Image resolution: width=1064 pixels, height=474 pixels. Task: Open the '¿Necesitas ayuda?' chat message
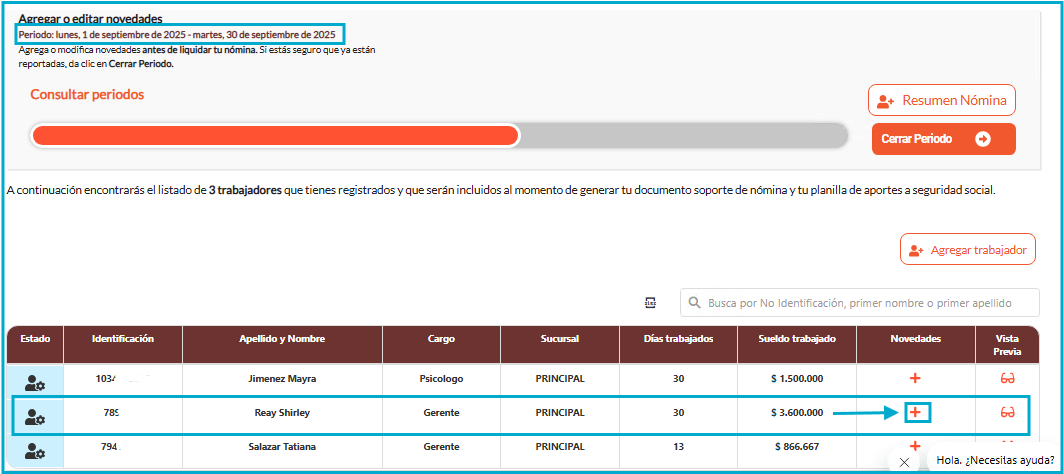coord(994,461)
